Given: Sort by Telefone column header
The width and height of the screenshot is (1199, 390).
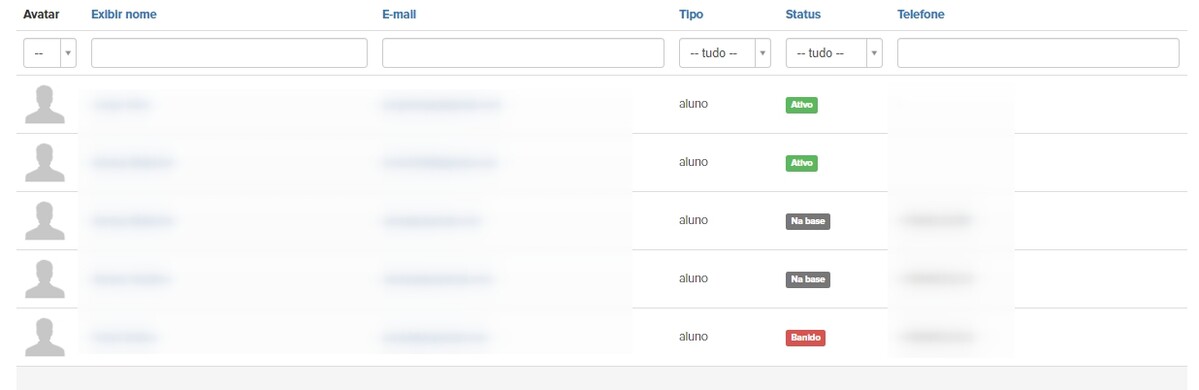Looking at the screenshot, I should tap(921, 15).
